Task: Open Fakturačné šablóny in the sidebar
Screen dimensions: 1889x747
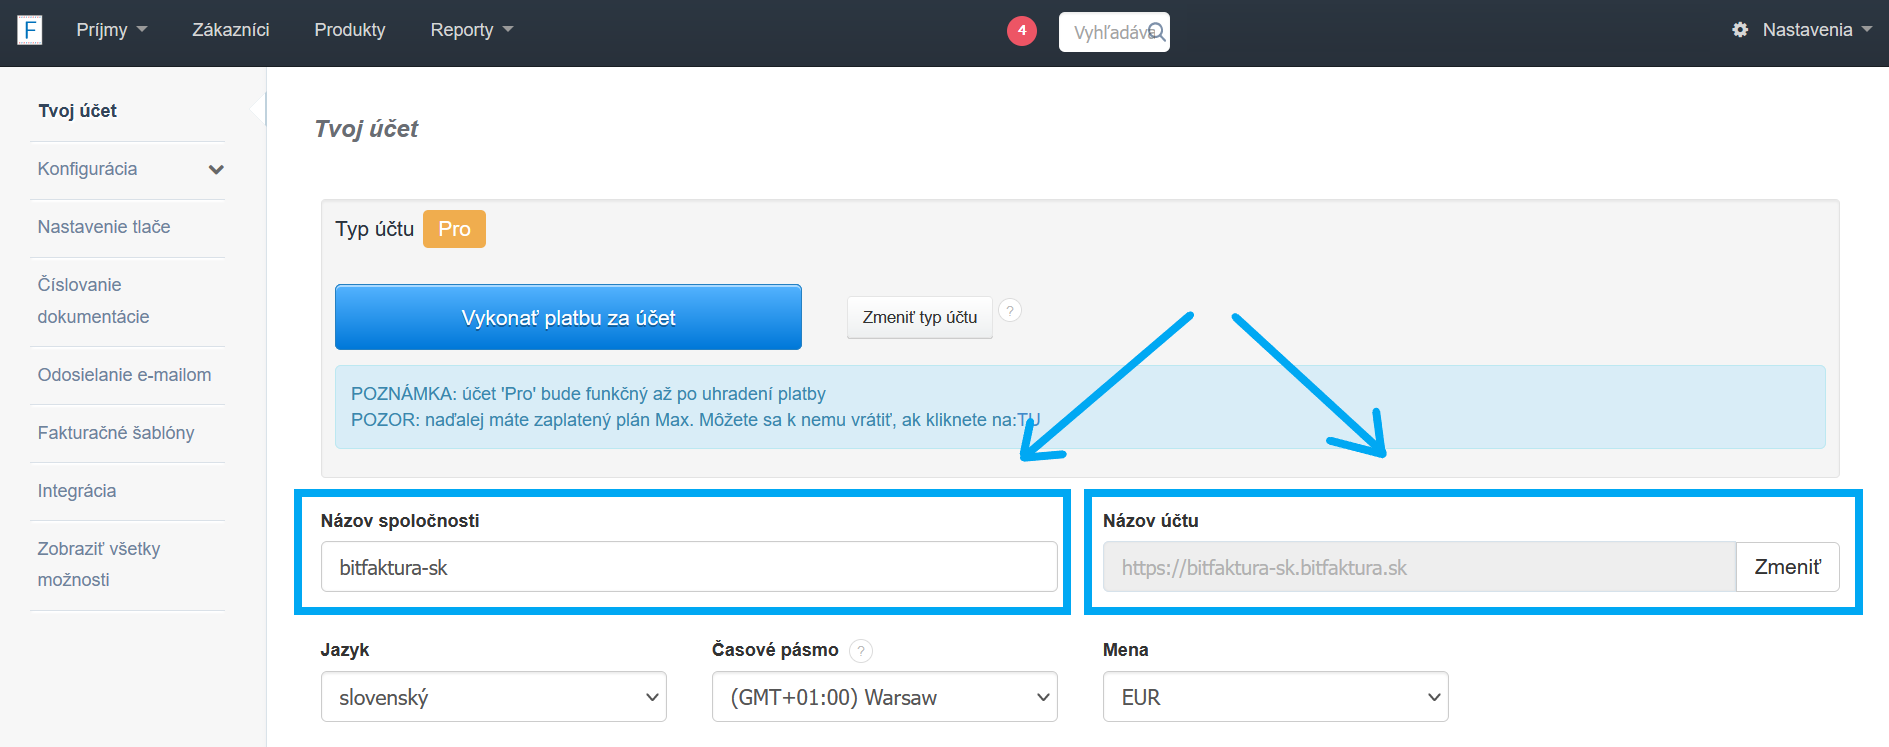Action: click(x=116, y=433)
